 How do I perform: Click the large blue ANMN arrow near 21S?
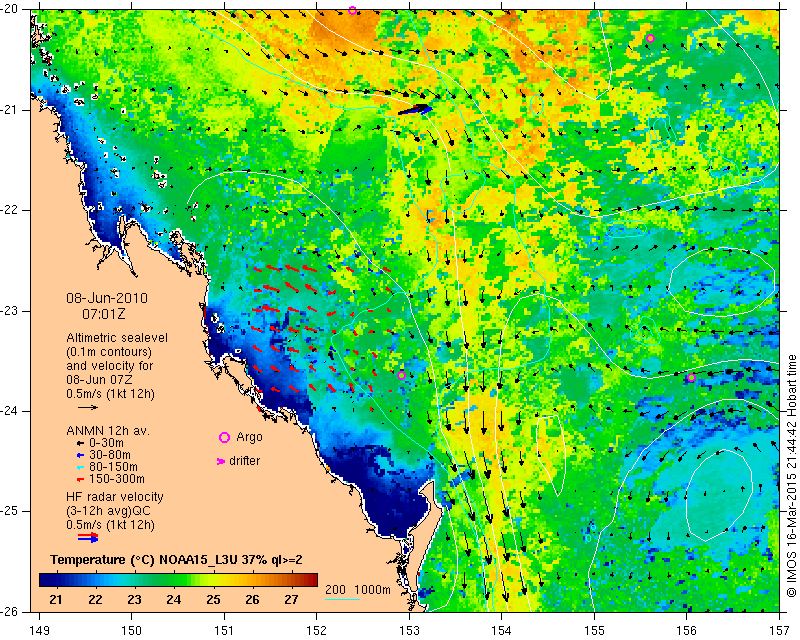415,109
